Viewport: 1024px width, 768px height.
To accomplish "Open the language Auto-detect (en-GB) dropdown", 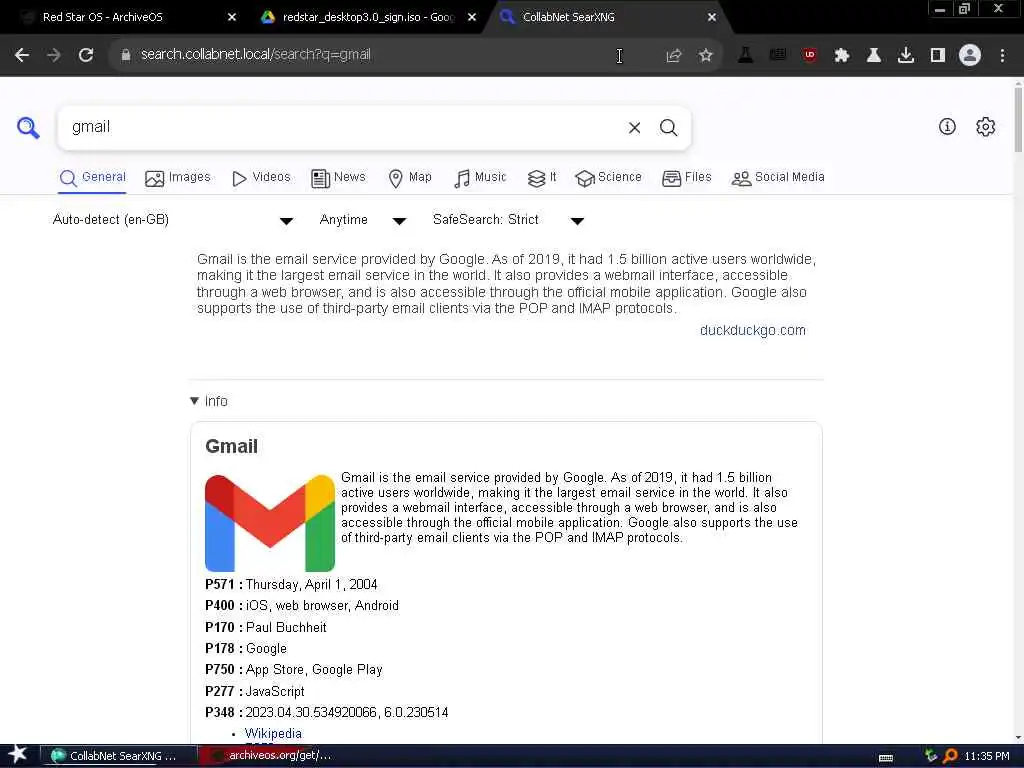I will coord(172,220).
